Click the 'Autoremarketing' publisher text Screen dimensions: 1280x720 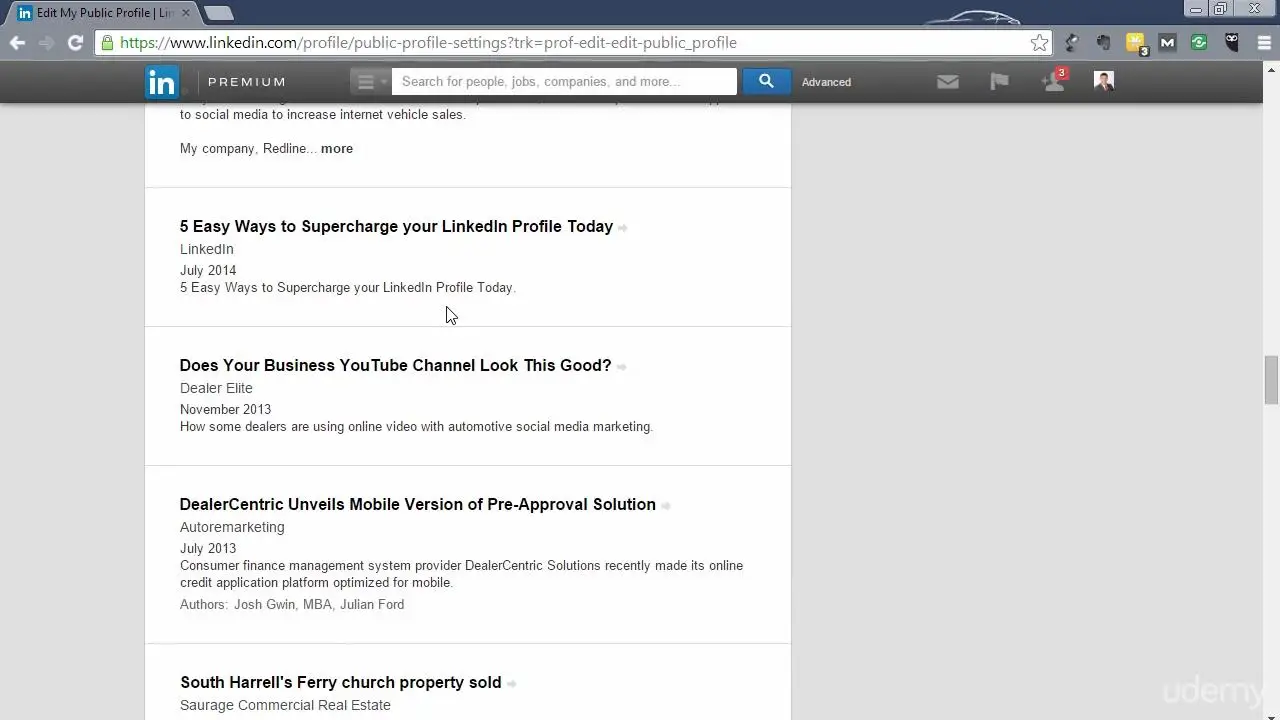tap(232, 527)
